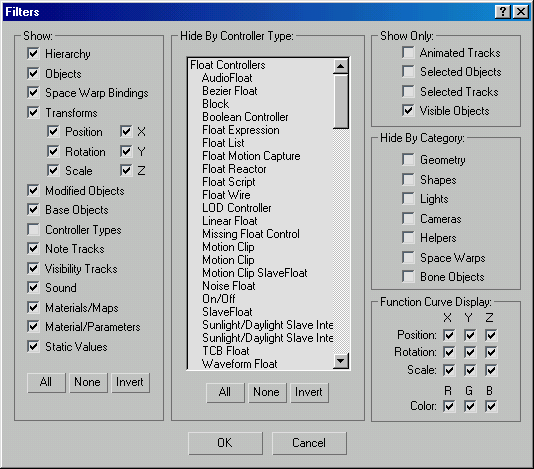Click the None button under controller list
This screenshot has height=469, width=534.
[x=267, y=392]
